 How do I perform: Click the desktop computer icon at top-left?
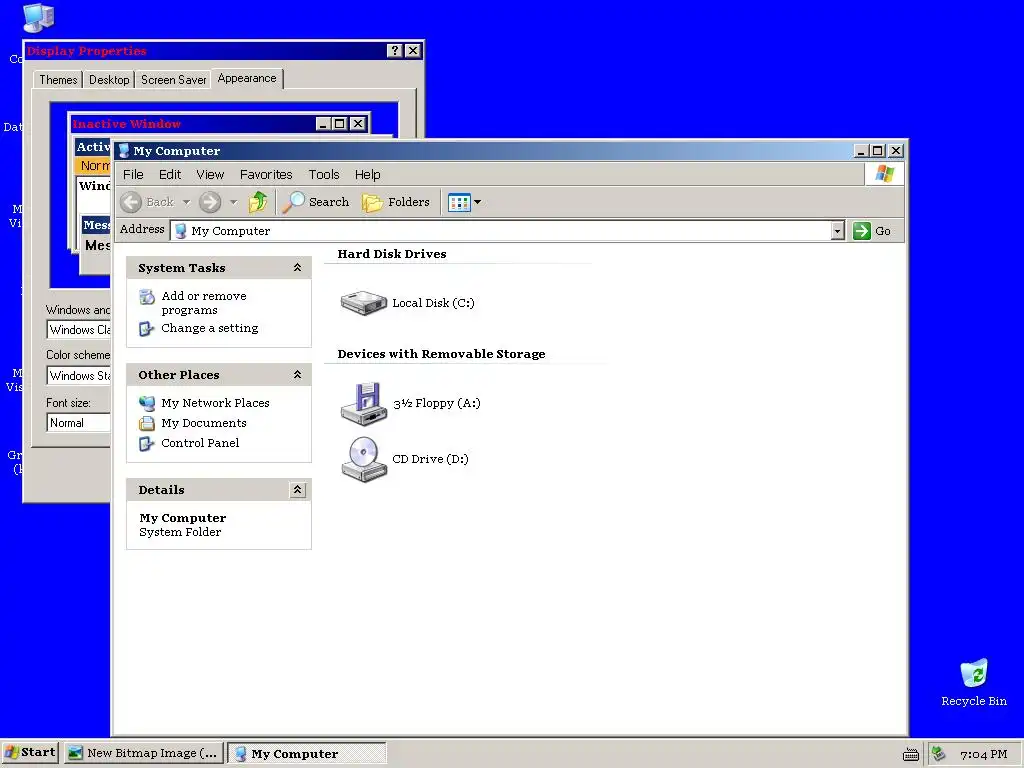(38, 18)
